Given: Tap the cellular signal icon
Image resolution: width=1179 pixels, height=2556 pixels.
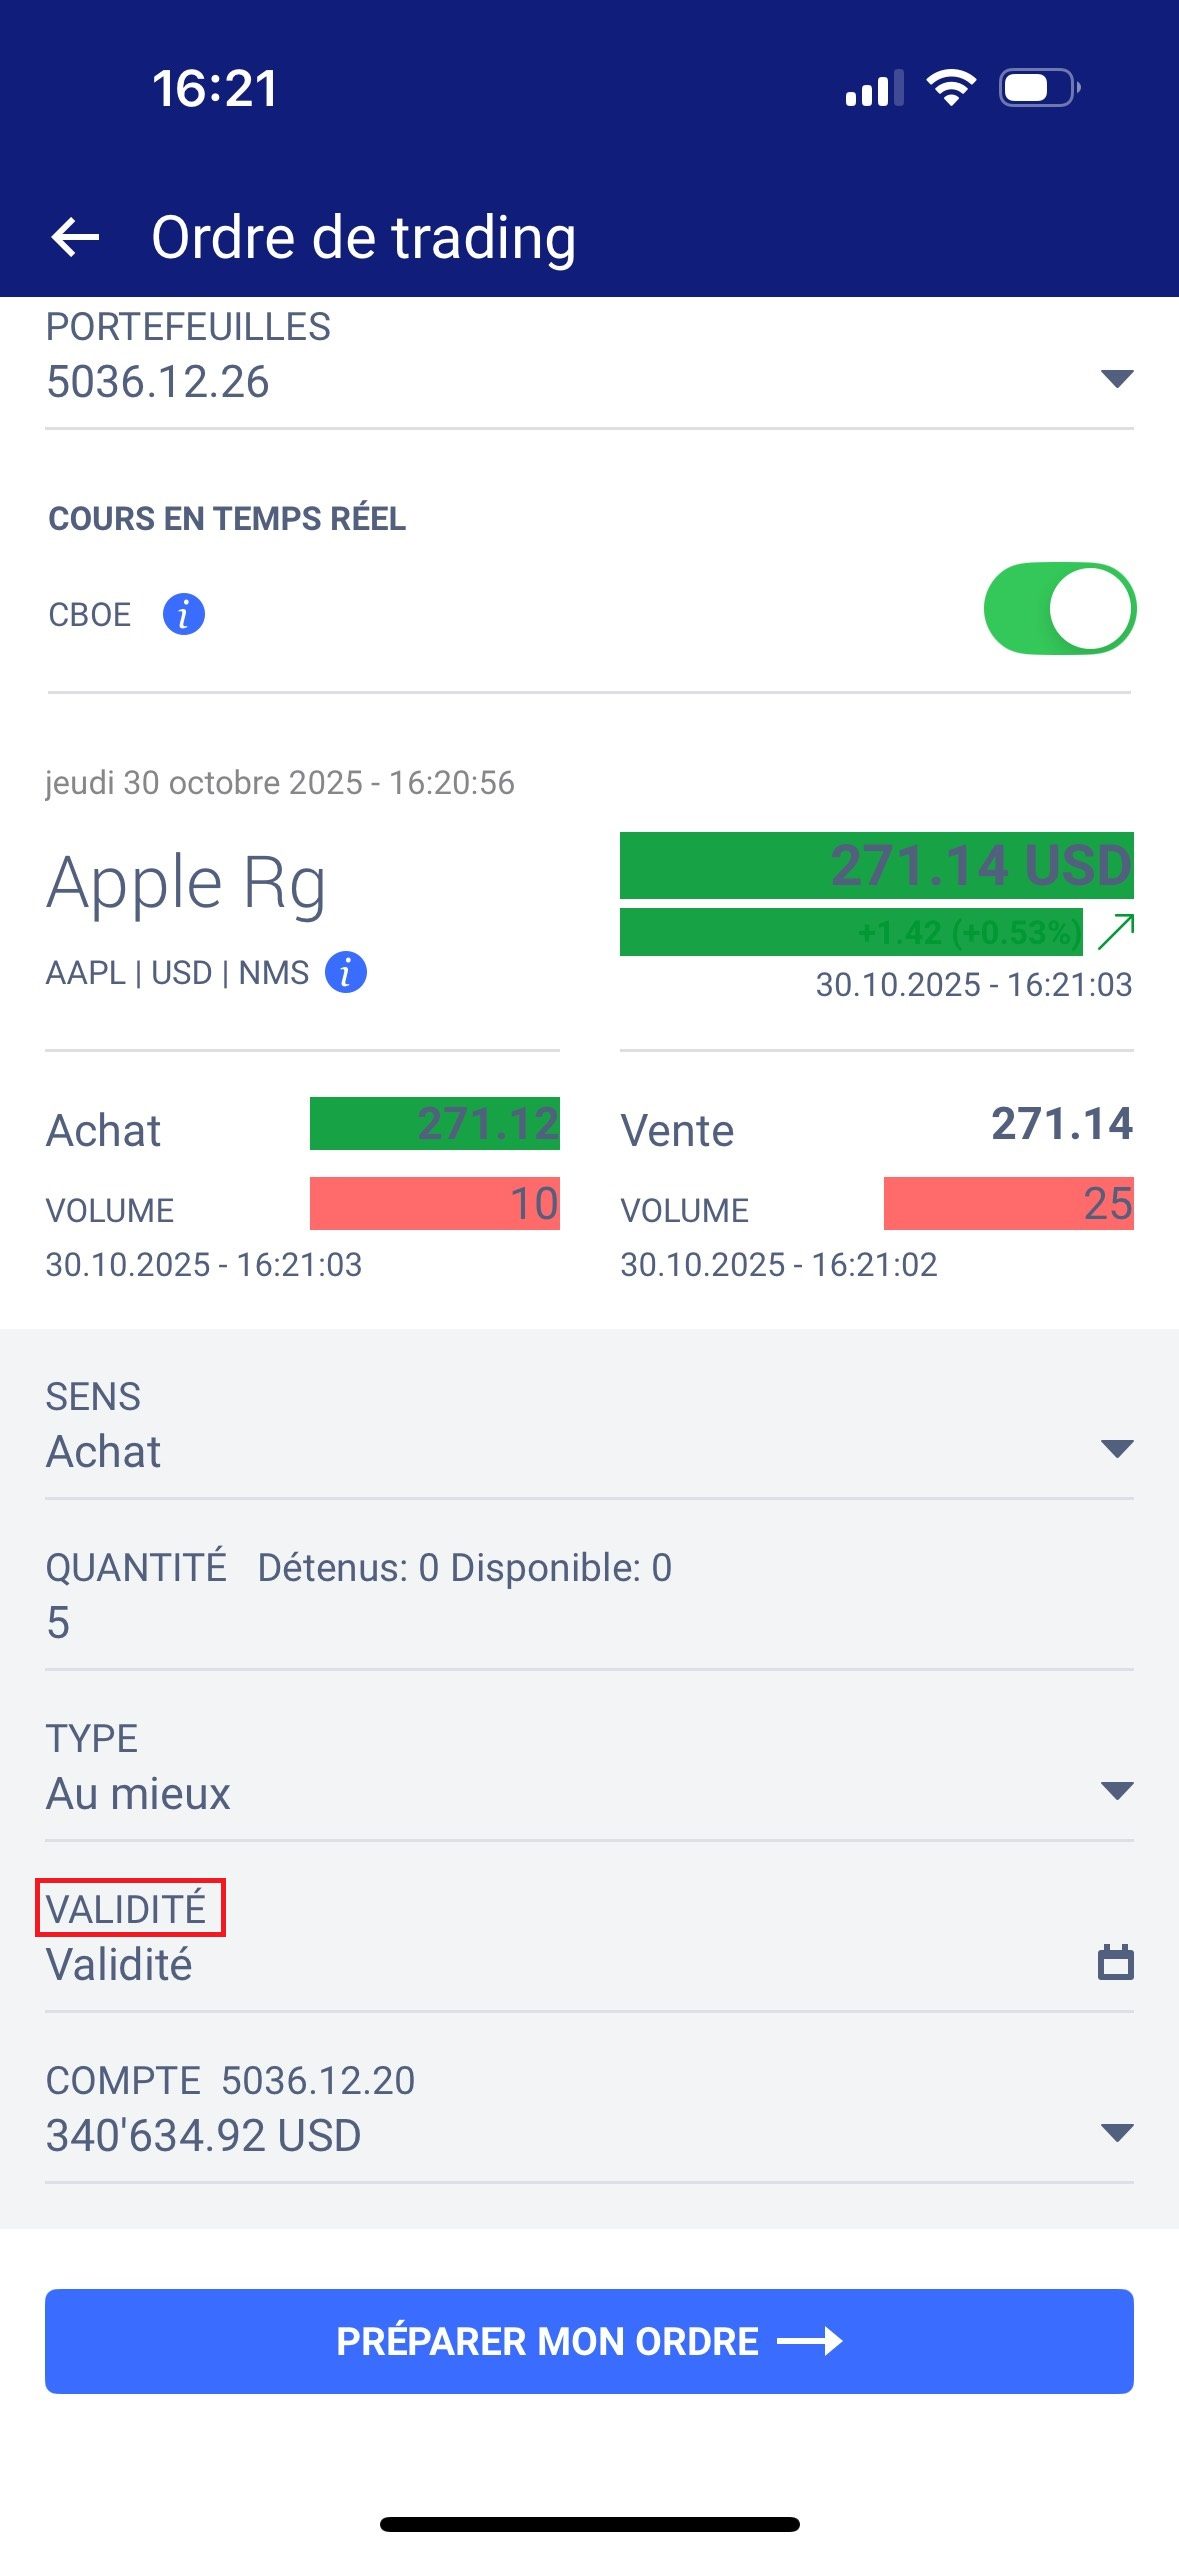Looking at the screenshot, I should tap(873, 88).
